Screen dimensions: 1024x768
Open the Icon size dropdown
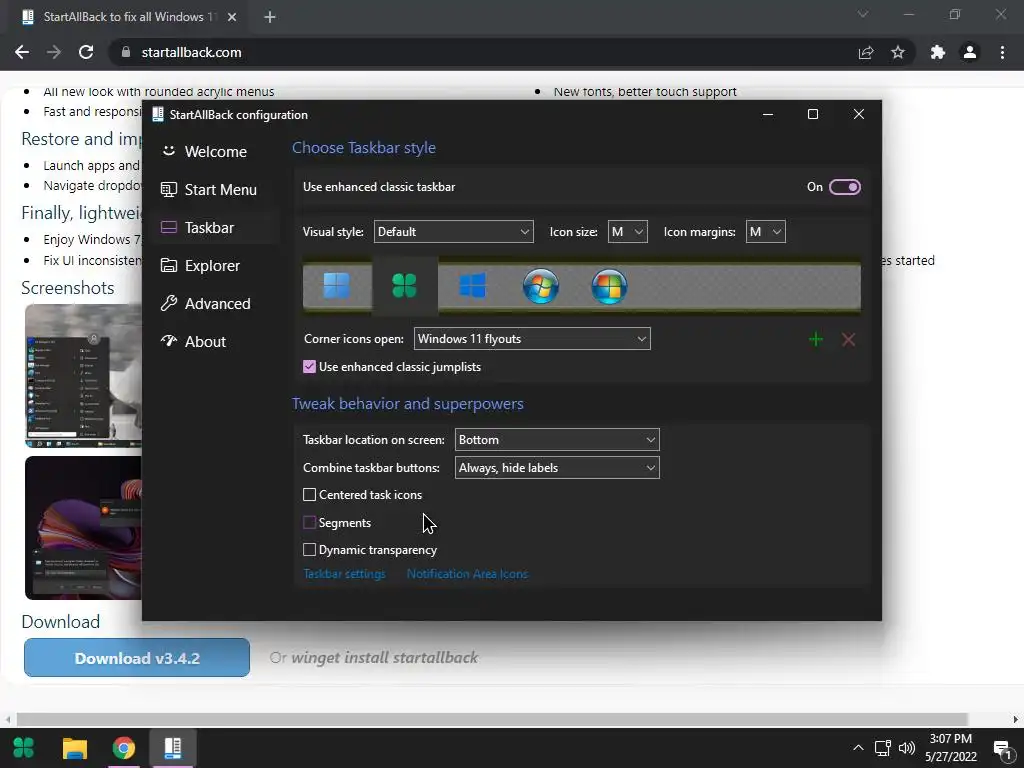click(x=628, y=232)
